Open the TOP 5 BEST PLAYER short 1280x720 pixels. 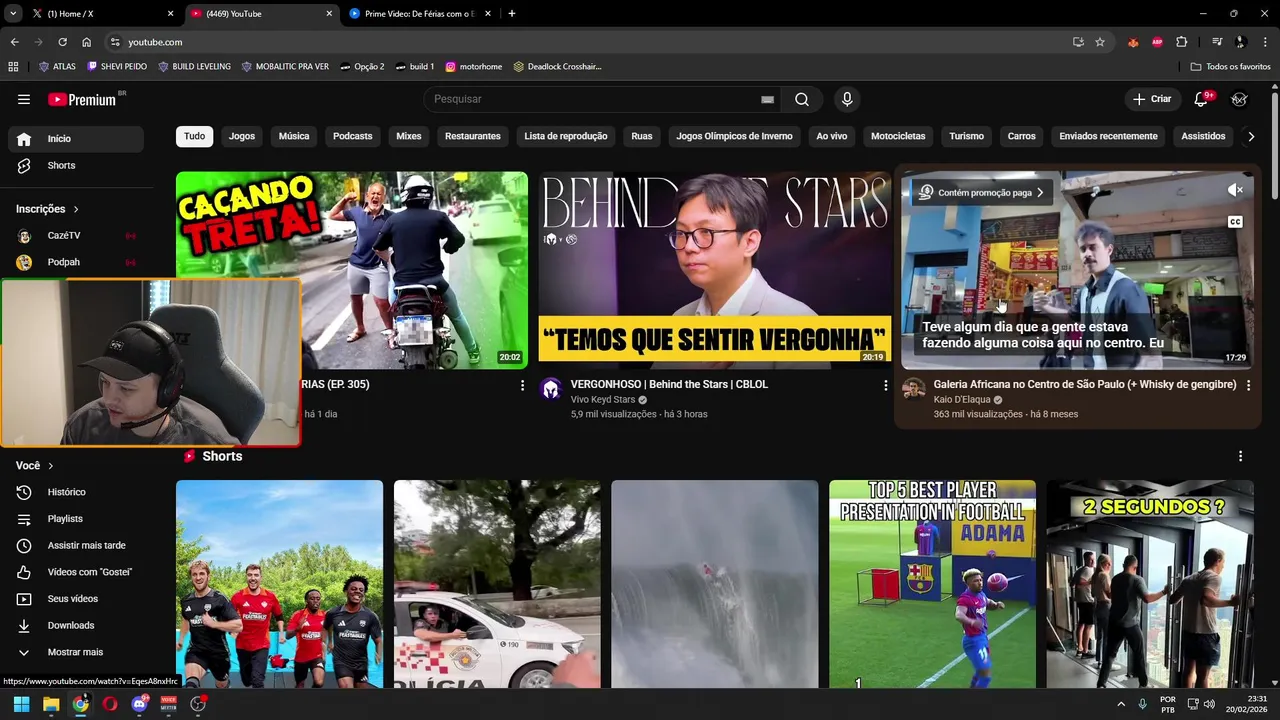click(x=932, y=584)
